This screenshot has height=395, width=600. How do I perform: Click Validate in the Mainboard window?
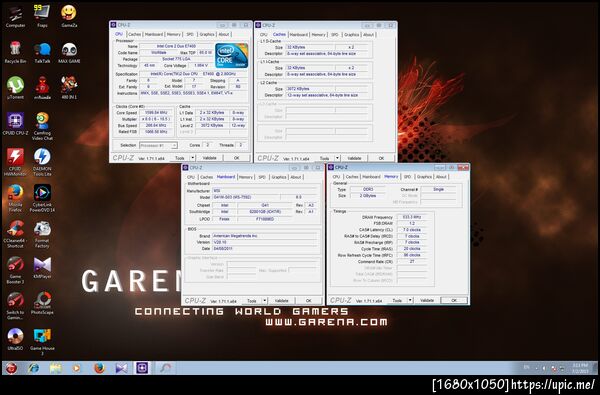click(x=282, y=301)
